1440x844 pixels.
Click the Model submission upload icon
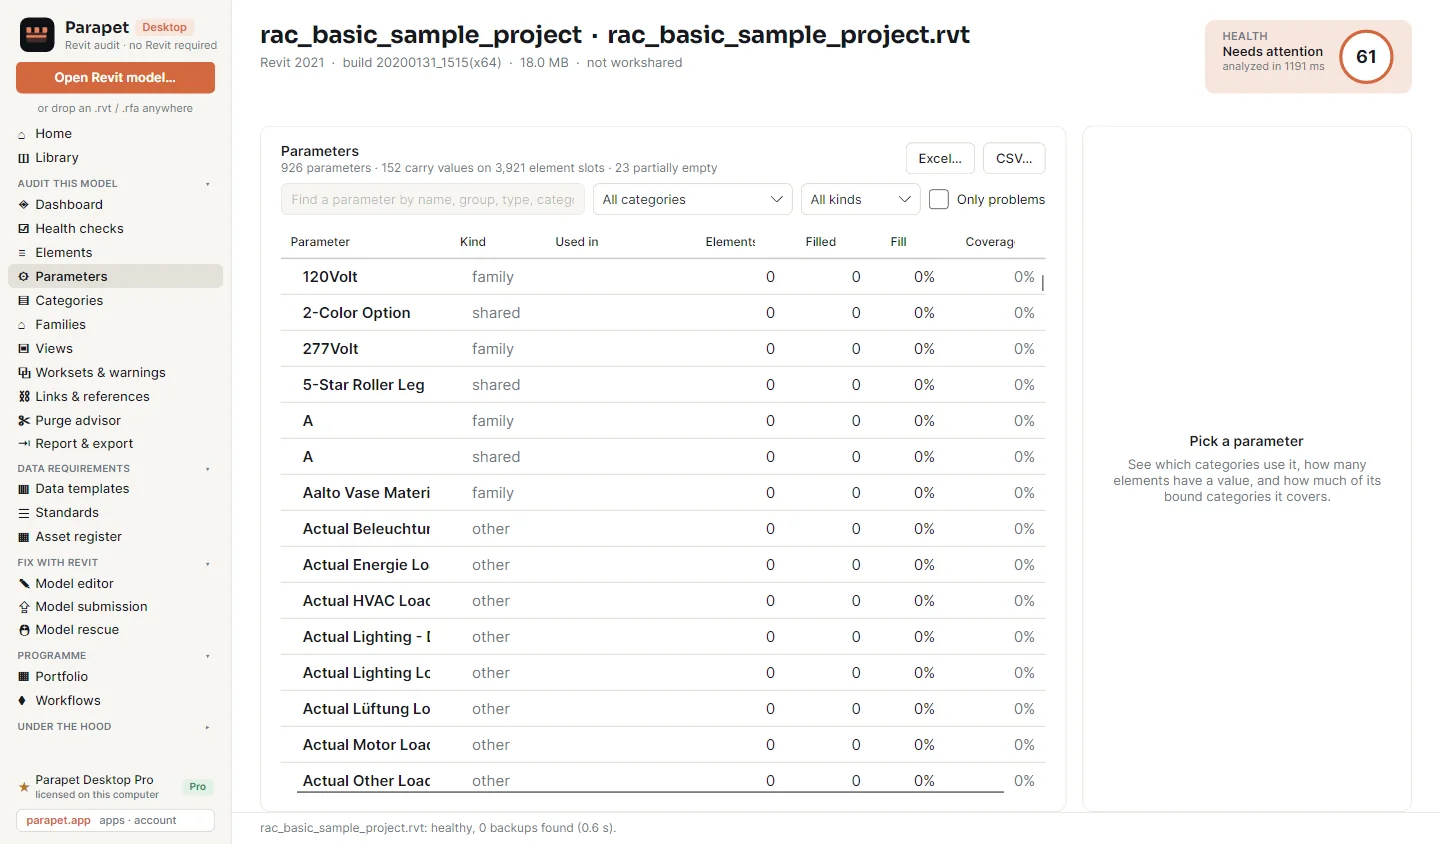click(23, 607)
